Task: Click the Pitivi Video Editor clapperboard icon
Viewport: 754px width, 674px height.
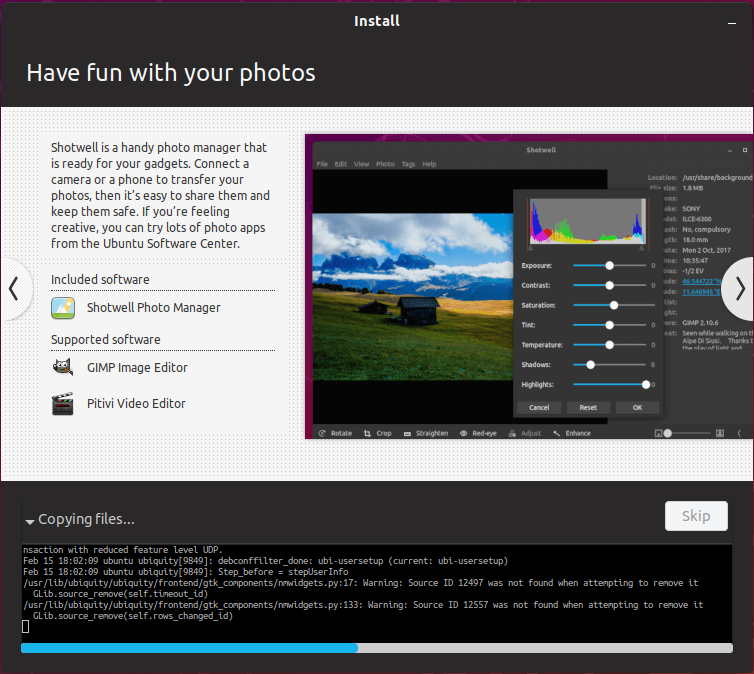Action: (x=63, y=404)
